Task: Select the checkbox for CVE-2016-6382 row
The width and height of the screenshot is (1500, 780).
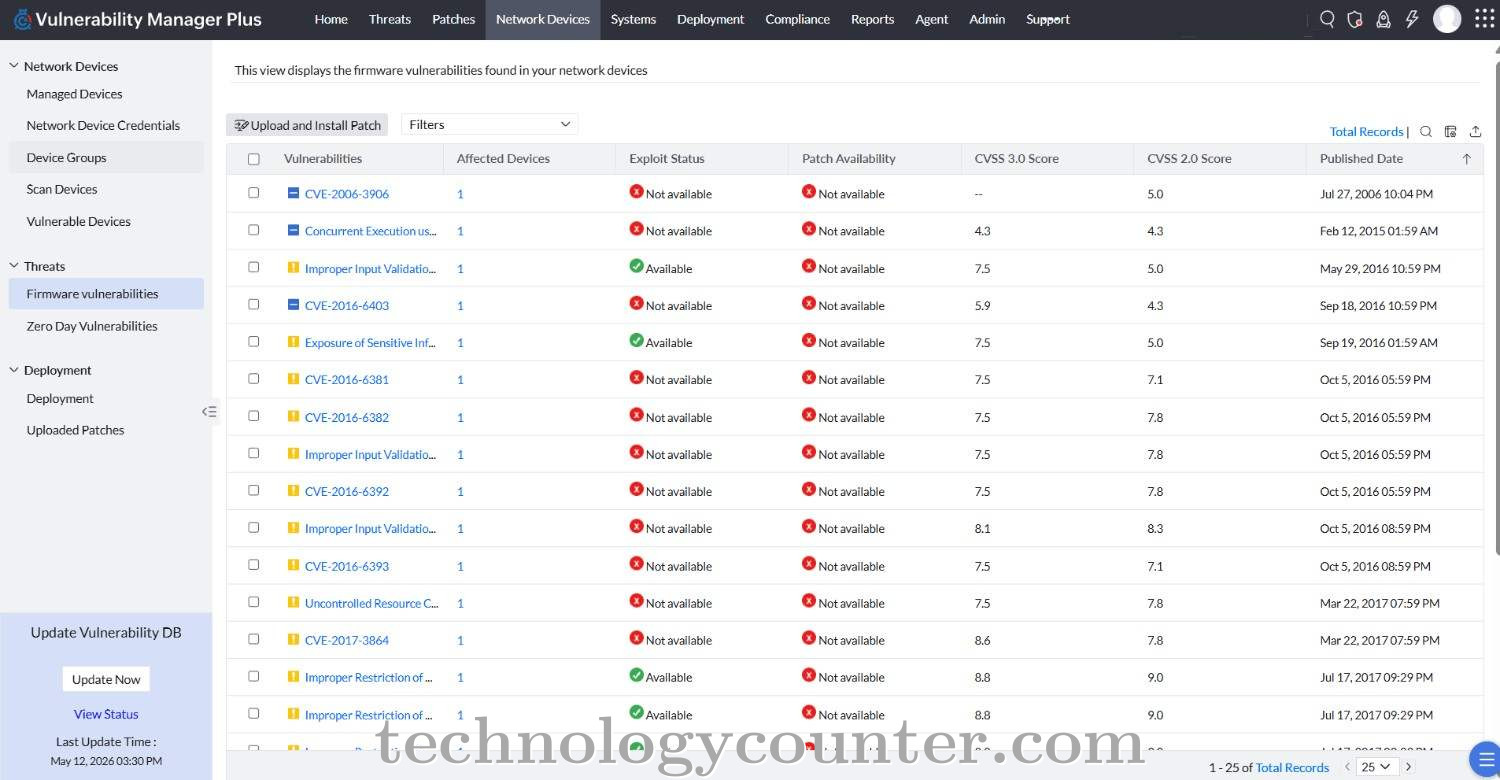Action: pos(253,416)
